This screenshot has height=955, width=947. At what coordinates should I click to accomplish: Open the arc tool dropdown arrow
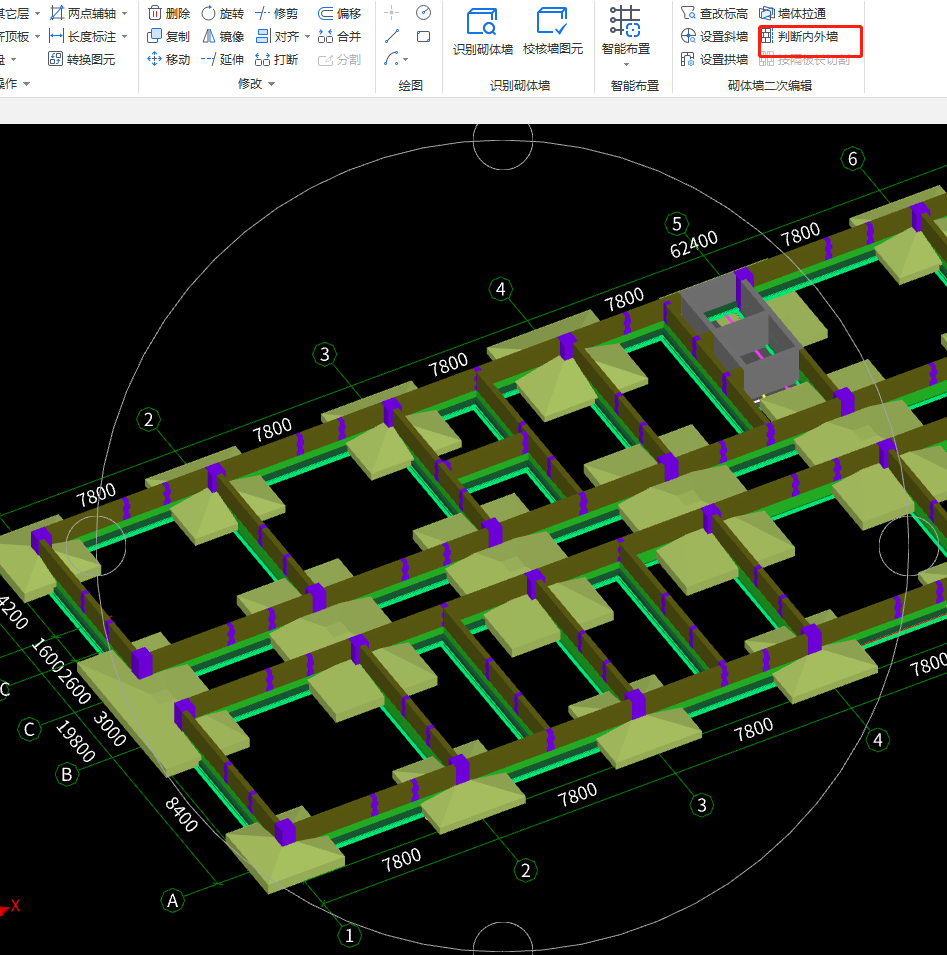pyautogui.click(x=406, y=59)
